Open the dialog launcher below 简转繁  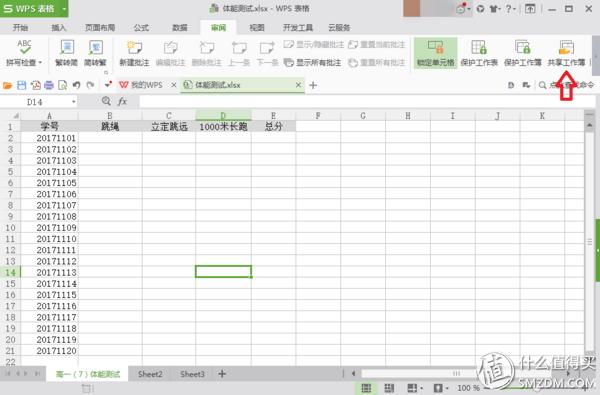coord(106,72)
